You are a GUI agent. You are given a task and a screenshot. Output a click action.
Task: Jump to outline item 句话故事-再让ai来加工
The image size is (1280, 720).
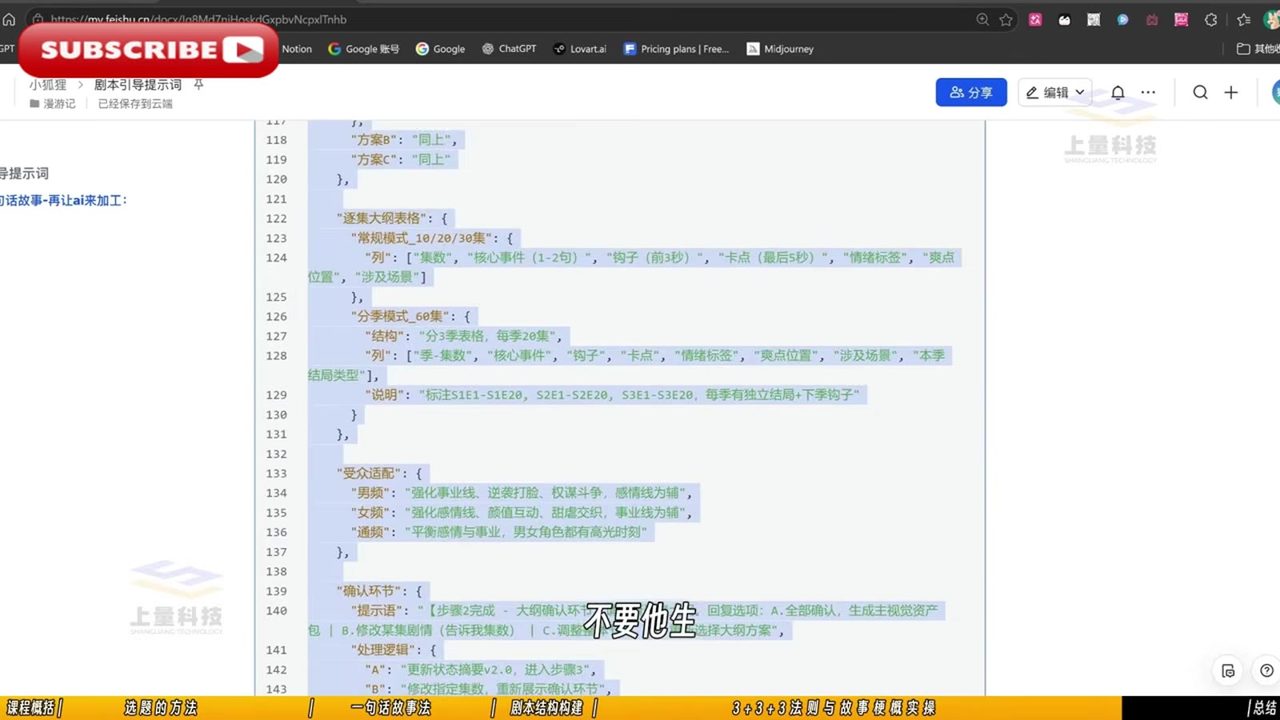tap(64, 200)
